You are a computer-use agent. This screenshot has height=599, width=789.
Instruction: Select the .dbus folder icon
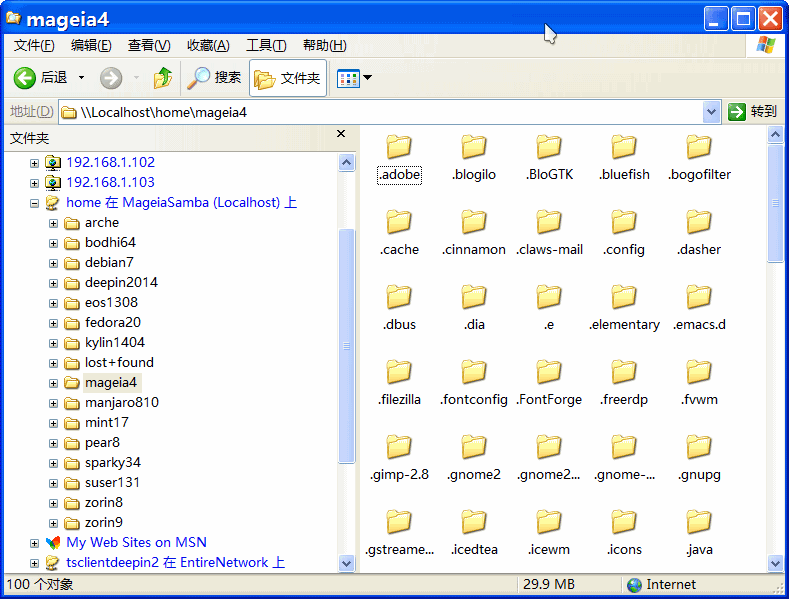tap(399, 296)
